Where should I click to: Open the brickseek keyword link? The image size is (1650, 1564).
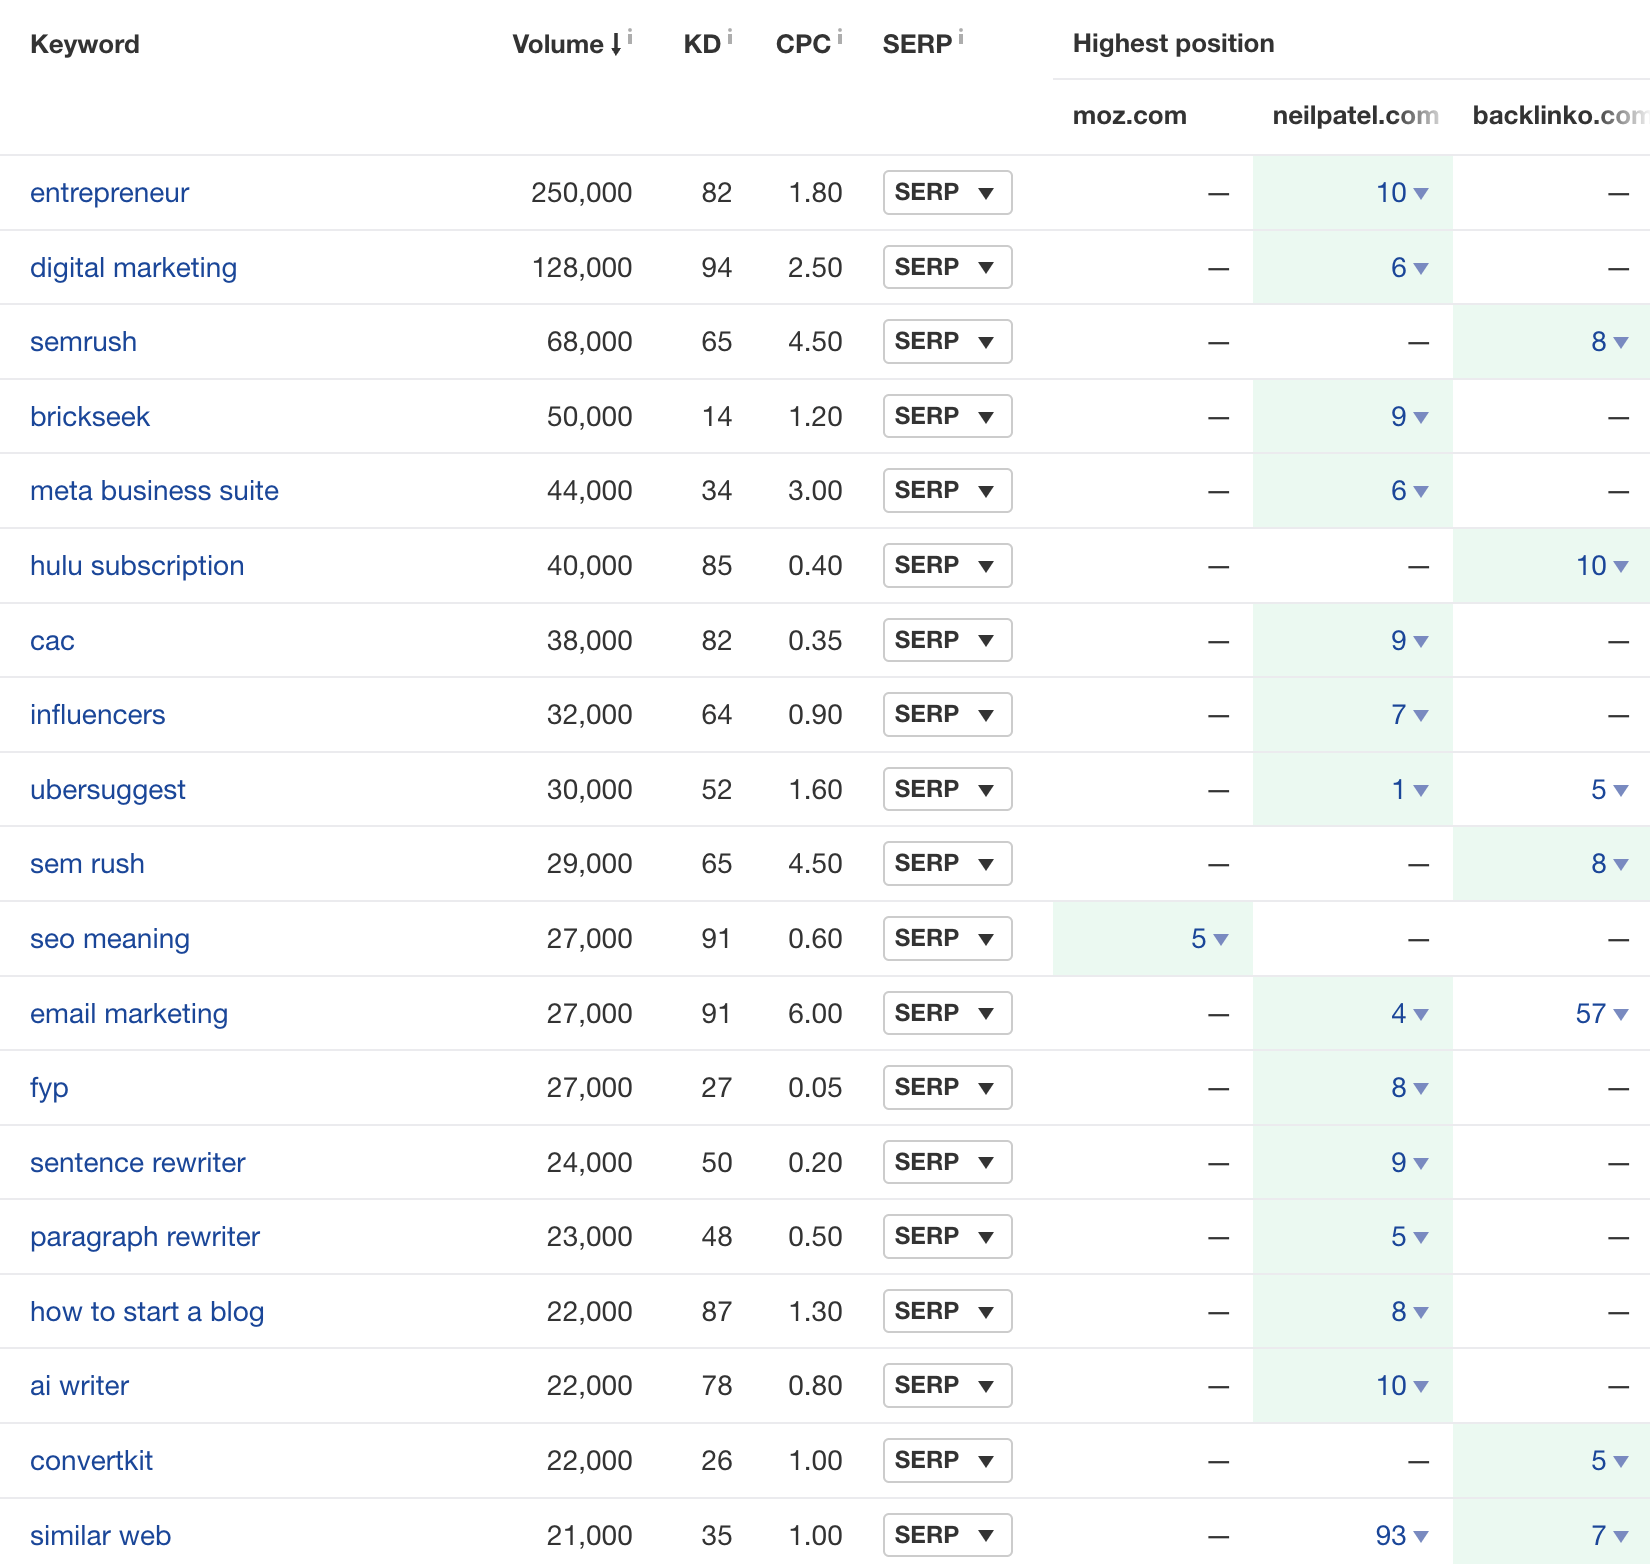click(x=90, y=416)
